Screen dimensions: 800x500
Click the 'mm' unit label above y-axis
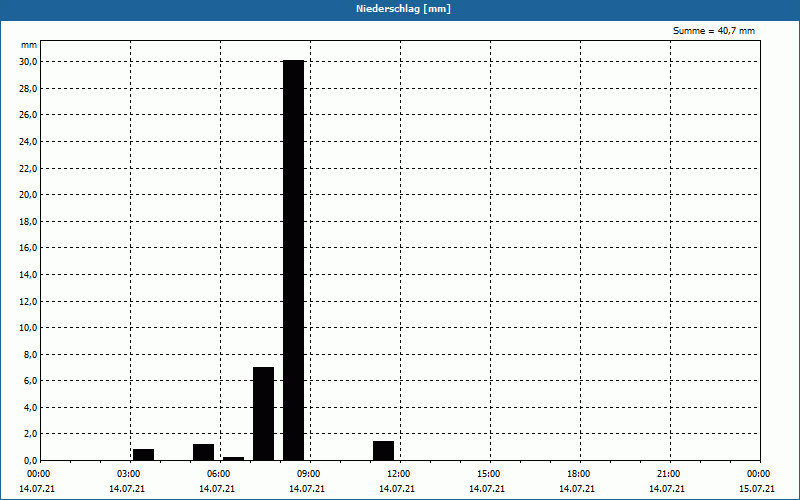[x=29, y=45]
